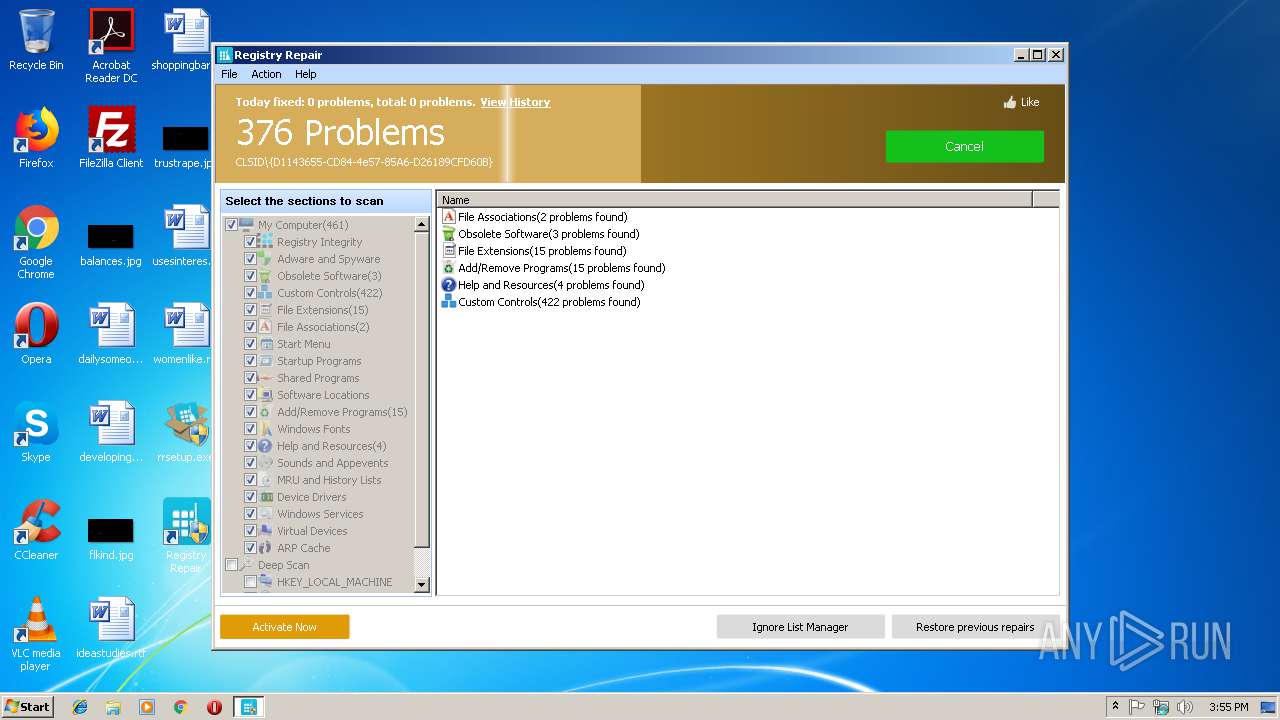Select 'Add/Remove Programs(15 problems found)' result row
Image resolution: width=1280 pixels, height=720 pixels.
(x=562, y=268)
